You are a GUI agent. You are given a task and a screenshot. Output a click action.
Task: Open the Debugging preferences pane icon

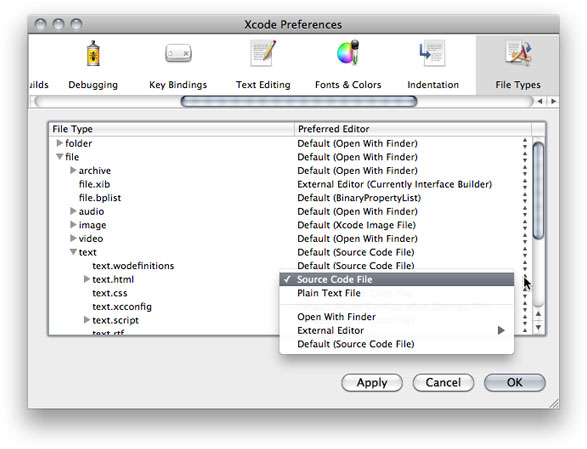(93, 54)
